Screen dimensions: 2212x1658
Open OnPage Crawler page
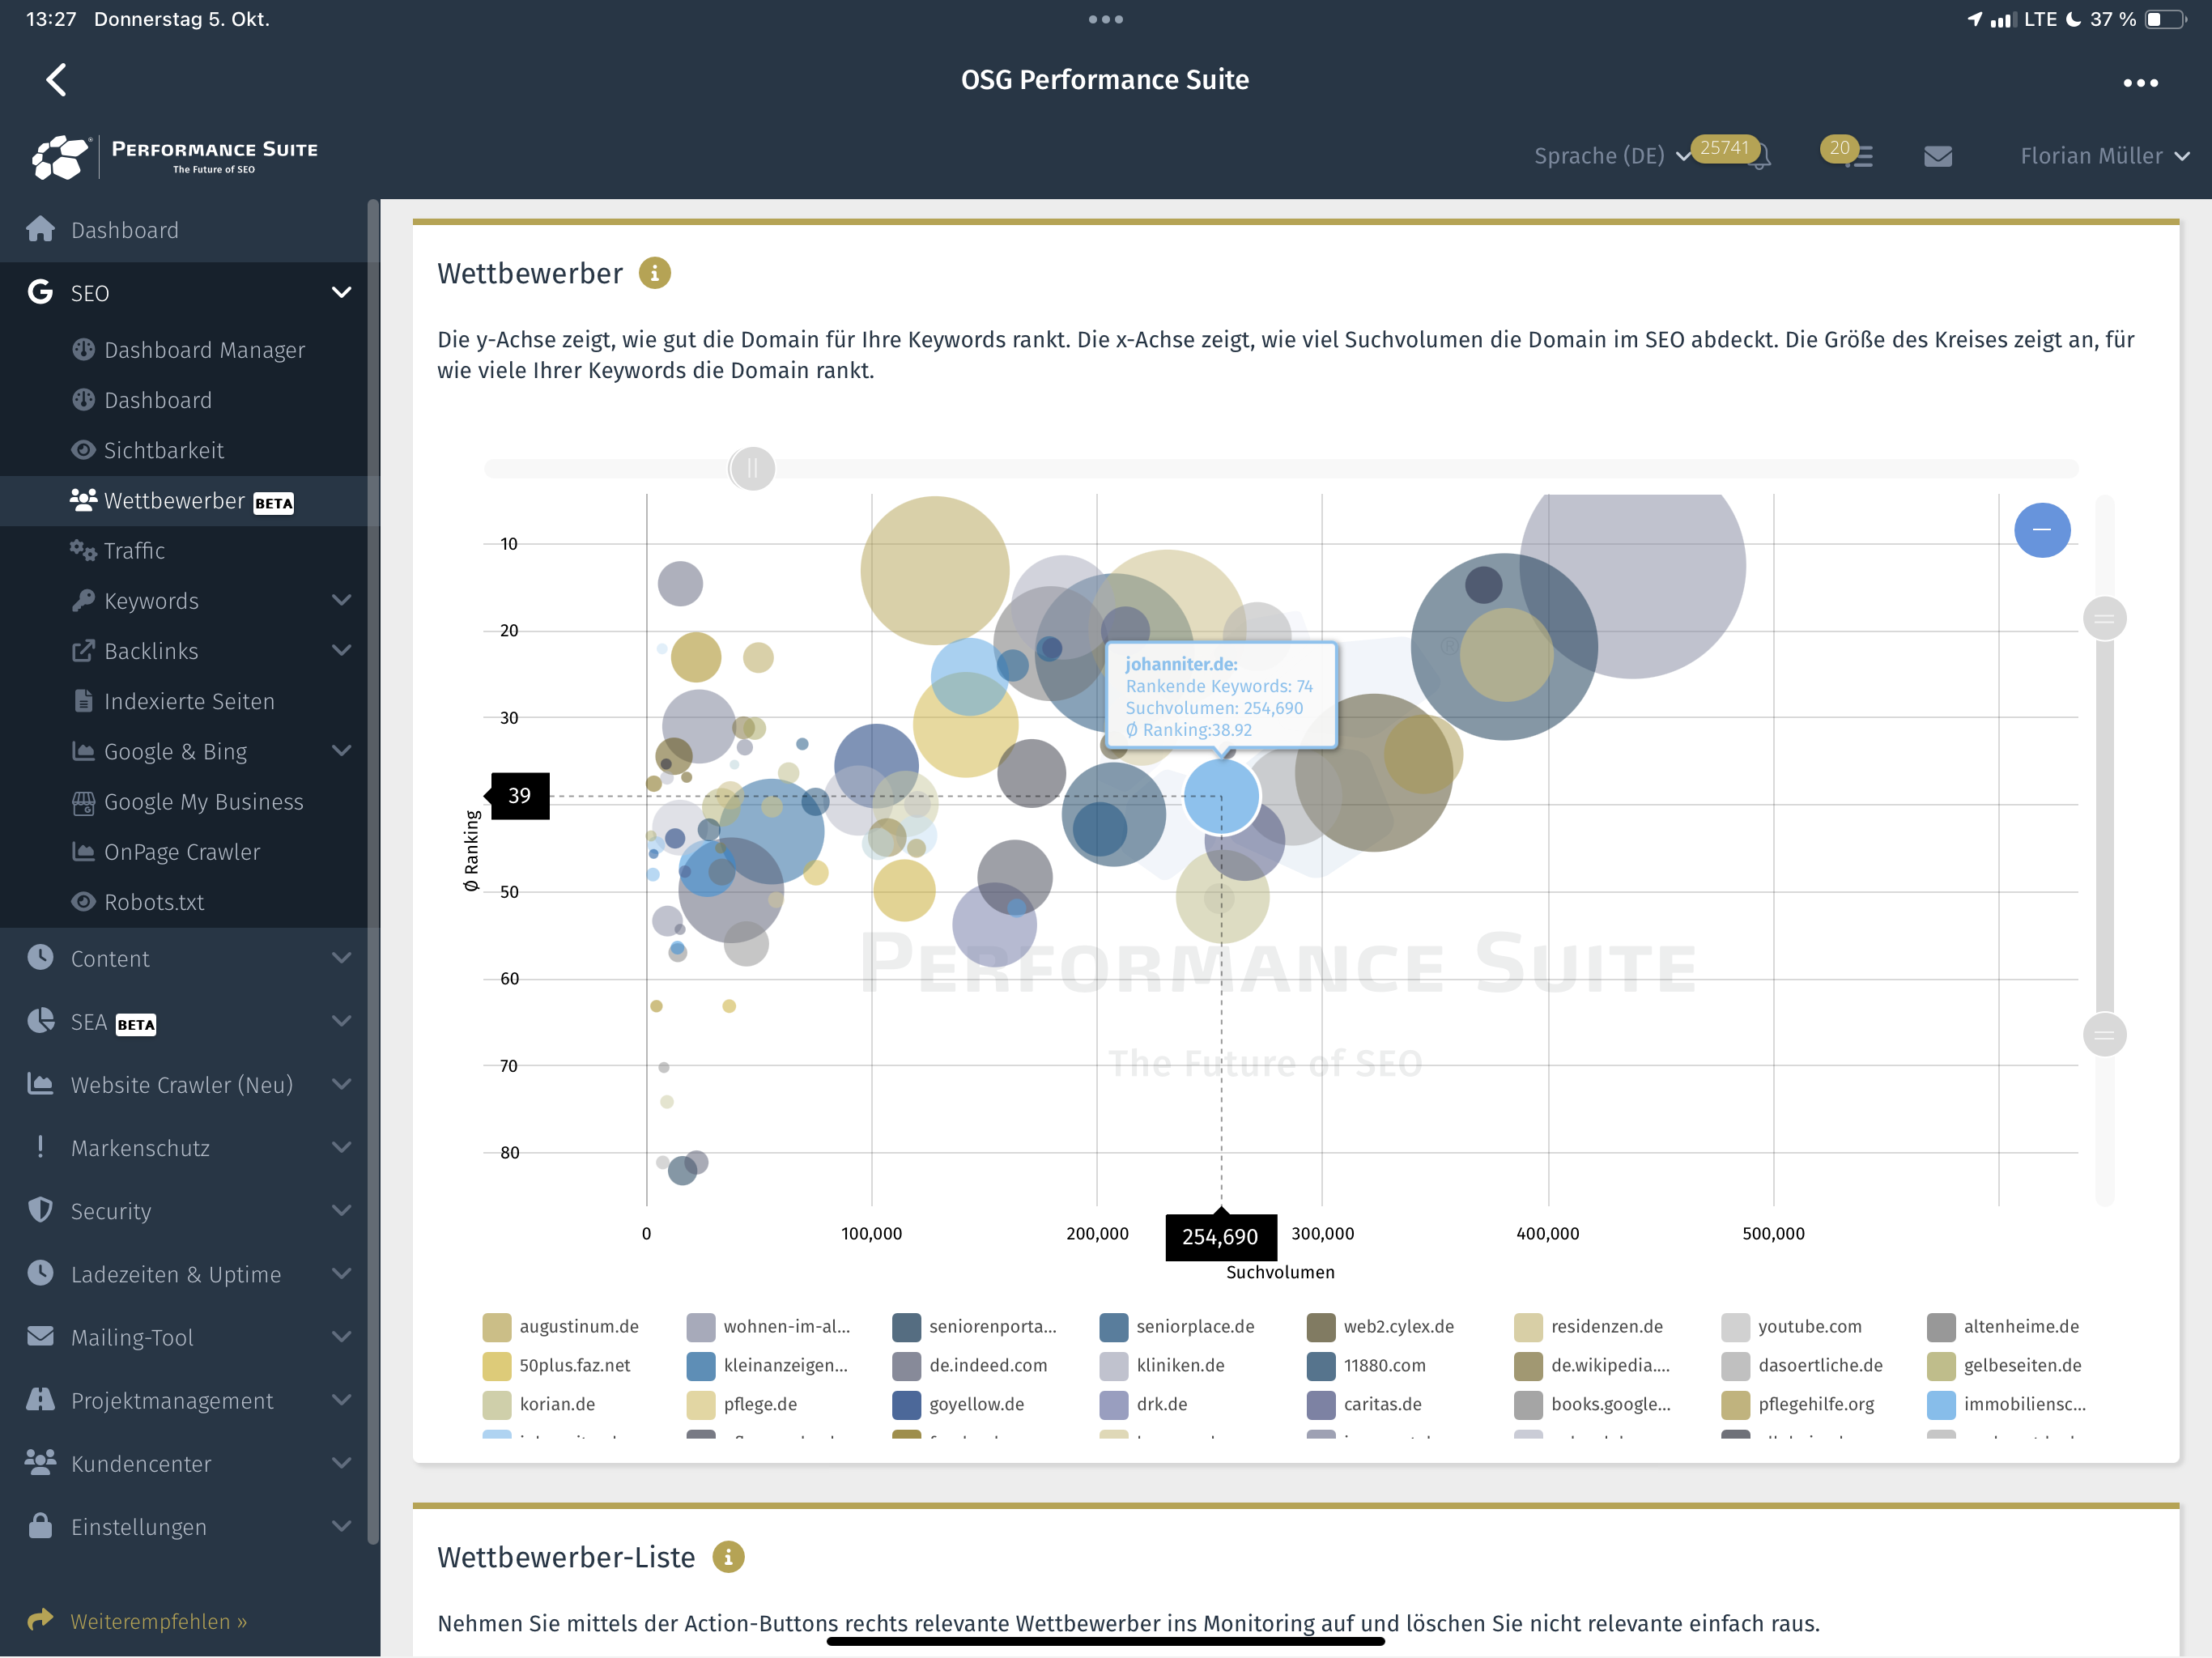(182, 851)
